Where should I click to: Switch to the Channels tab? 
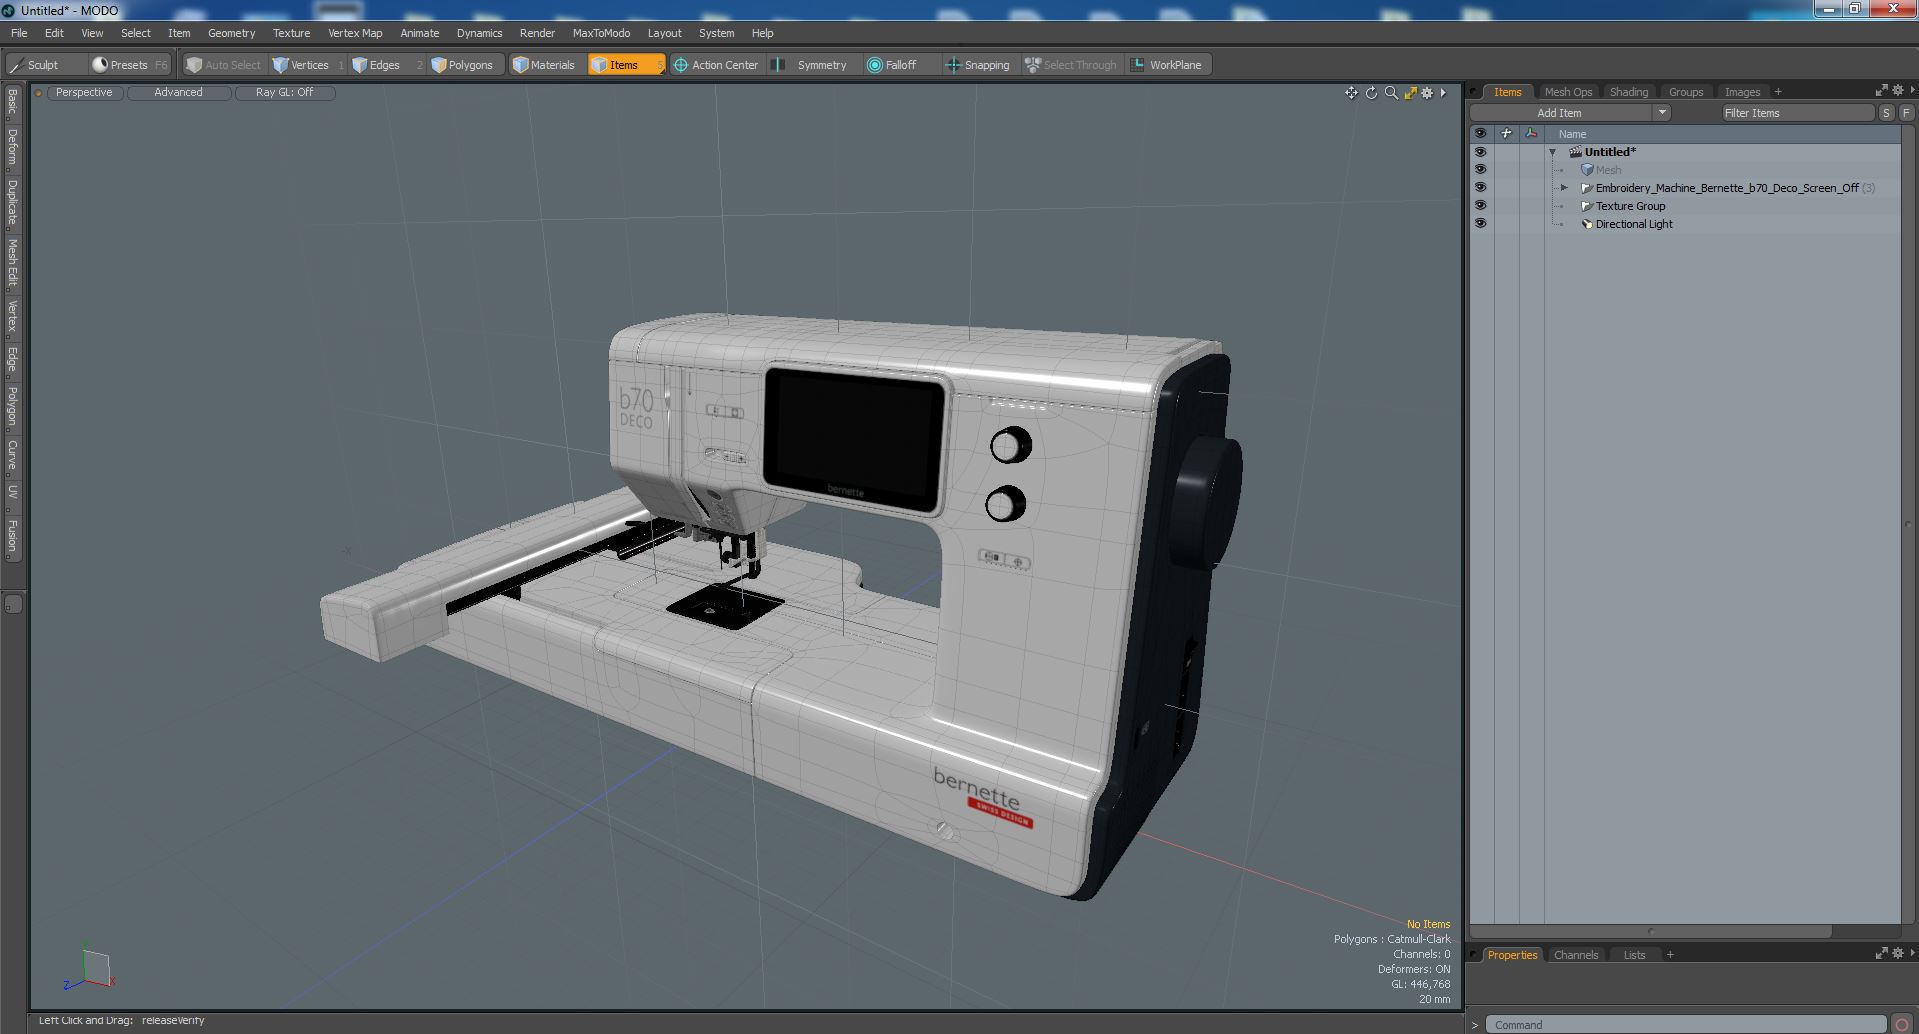pos(1576,955)
